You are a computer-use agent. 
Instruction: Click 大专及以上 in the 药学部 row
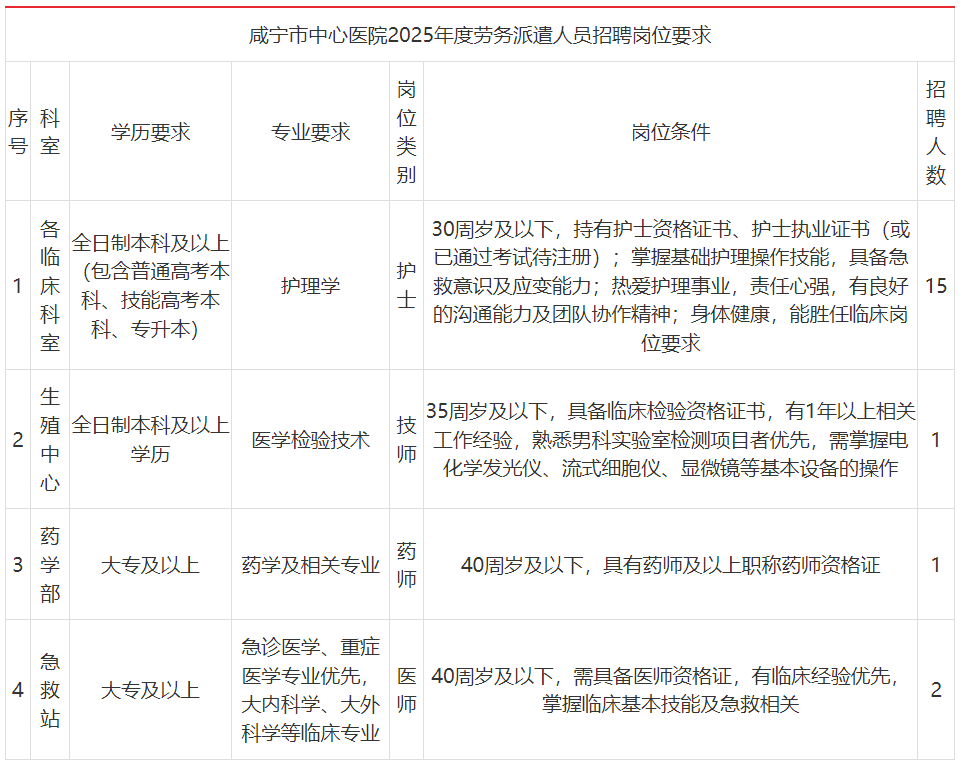point(150,564)
